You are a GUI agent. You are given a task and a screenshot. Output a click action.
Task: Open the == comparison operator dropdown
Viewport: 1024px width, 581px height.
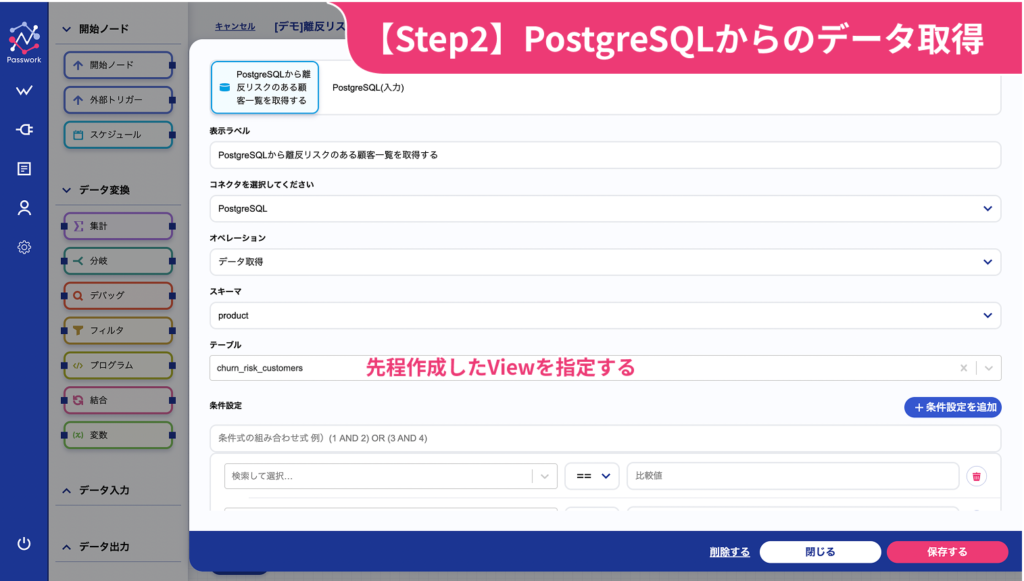point(592,477)
